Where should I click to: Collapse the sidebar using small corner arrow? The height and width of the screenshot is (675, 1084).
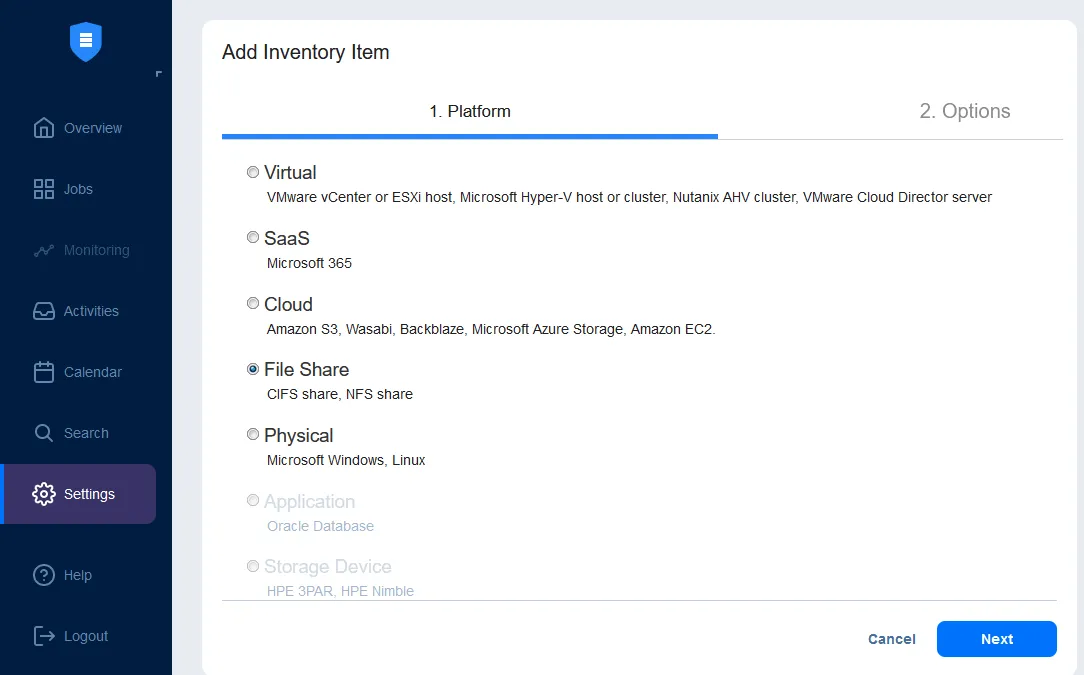pyautogui.click(x=159, y=74)
